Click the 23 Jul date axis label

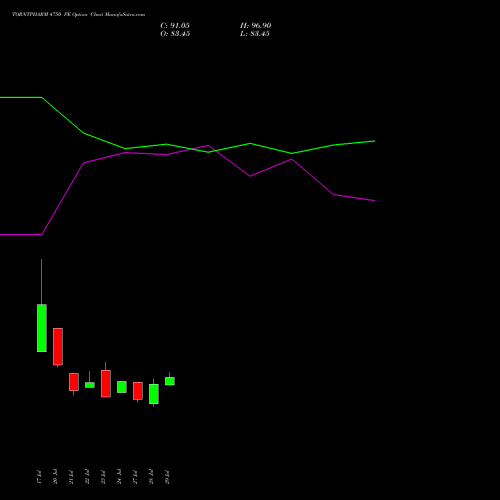[x=103, y=477]
